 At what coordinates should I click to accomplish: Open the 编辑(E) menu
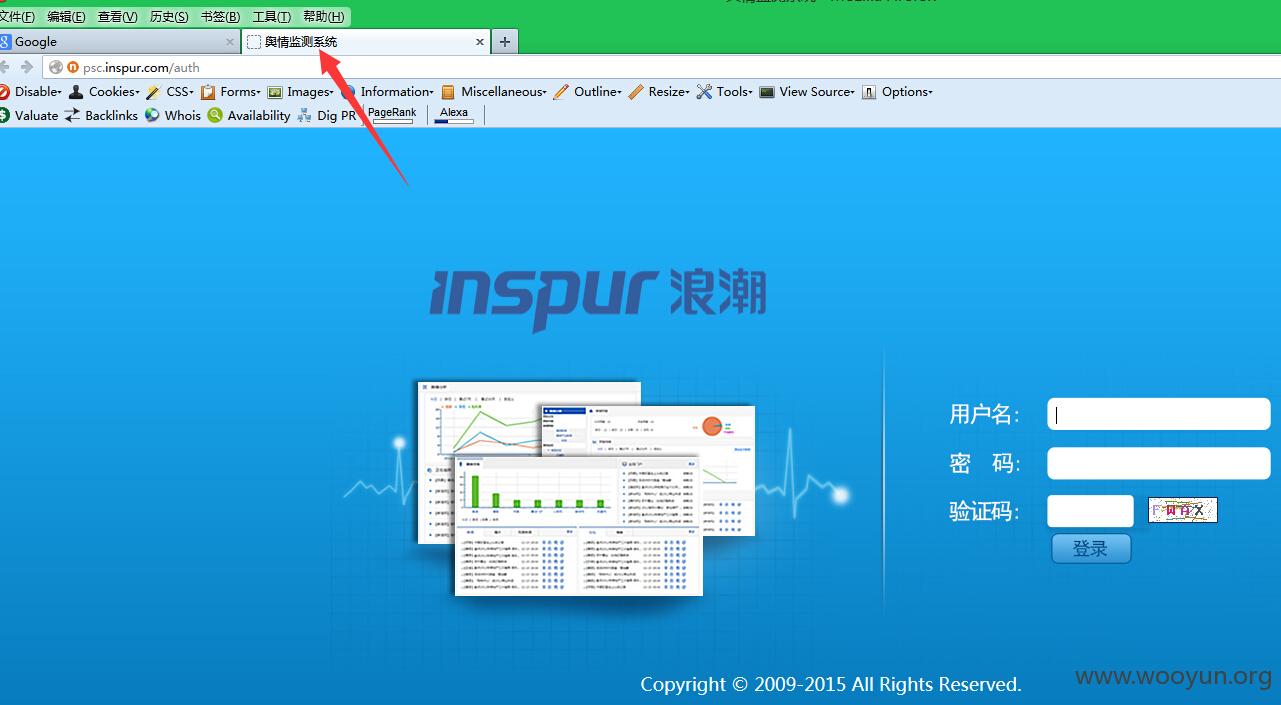tap(66, 16)
